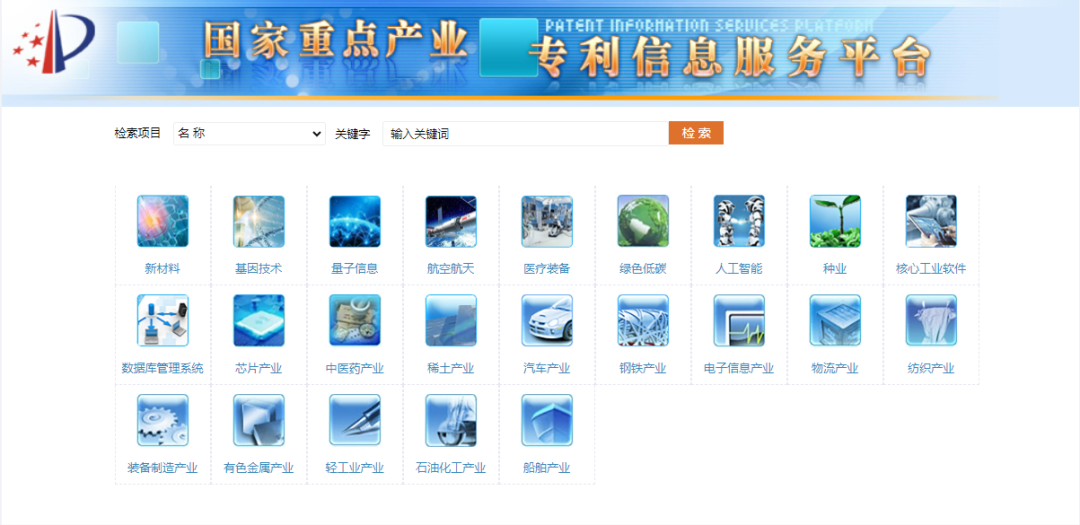Screen dimensions: 1080x525
Task: Select the 绿色低碳 globe icon
Action: [x=642, y=221]
